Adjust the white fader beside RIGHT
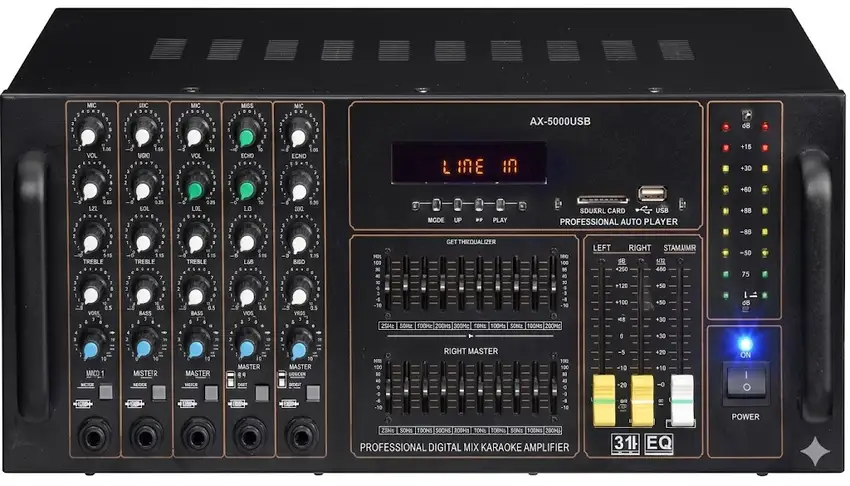This screenshot has height=486, width=850. (682, 400)
